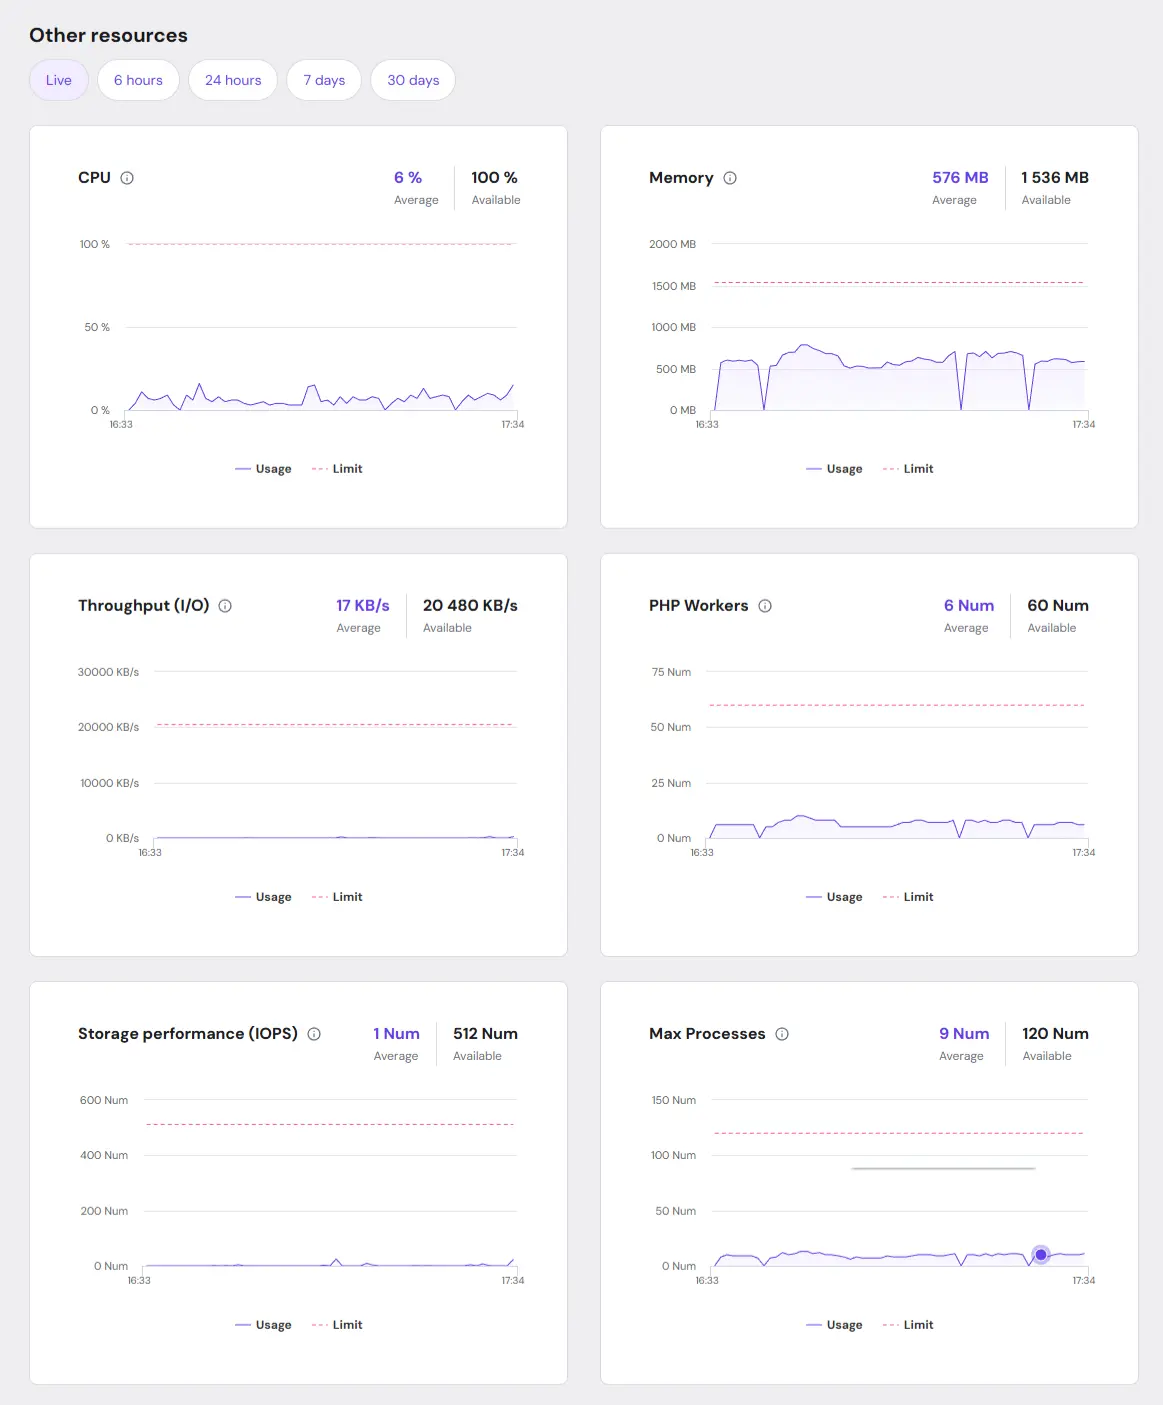Image resolution: width=1163 pixels, height=1405 pixels.
Task: Toggle Usage legend in PHP Workers chart
Action: point(835,897)
